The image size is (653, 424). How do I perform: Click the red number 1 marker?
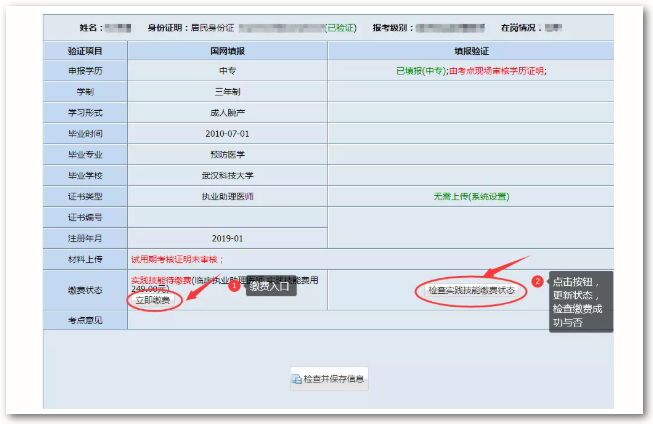234,286
